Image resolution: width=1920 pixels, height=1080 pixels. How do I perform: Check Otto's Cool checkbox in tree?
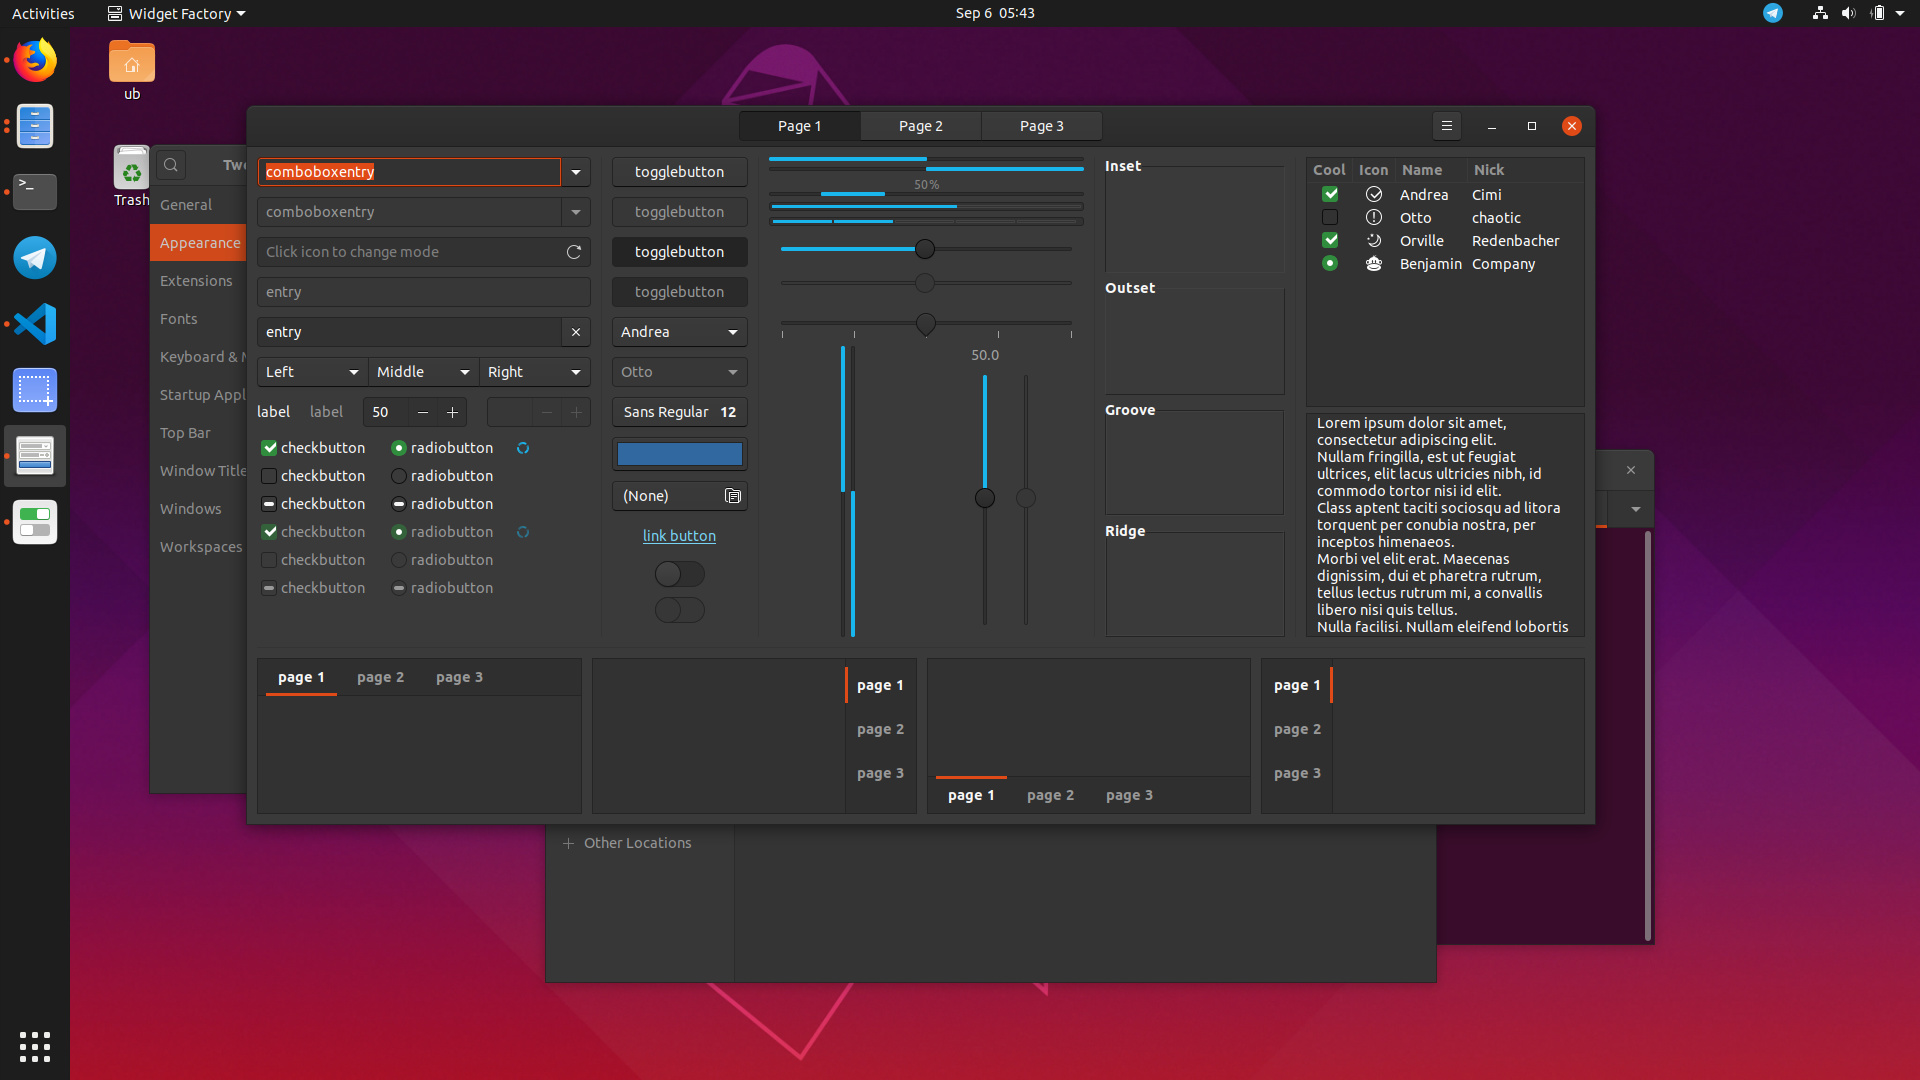pos(1330,218)
